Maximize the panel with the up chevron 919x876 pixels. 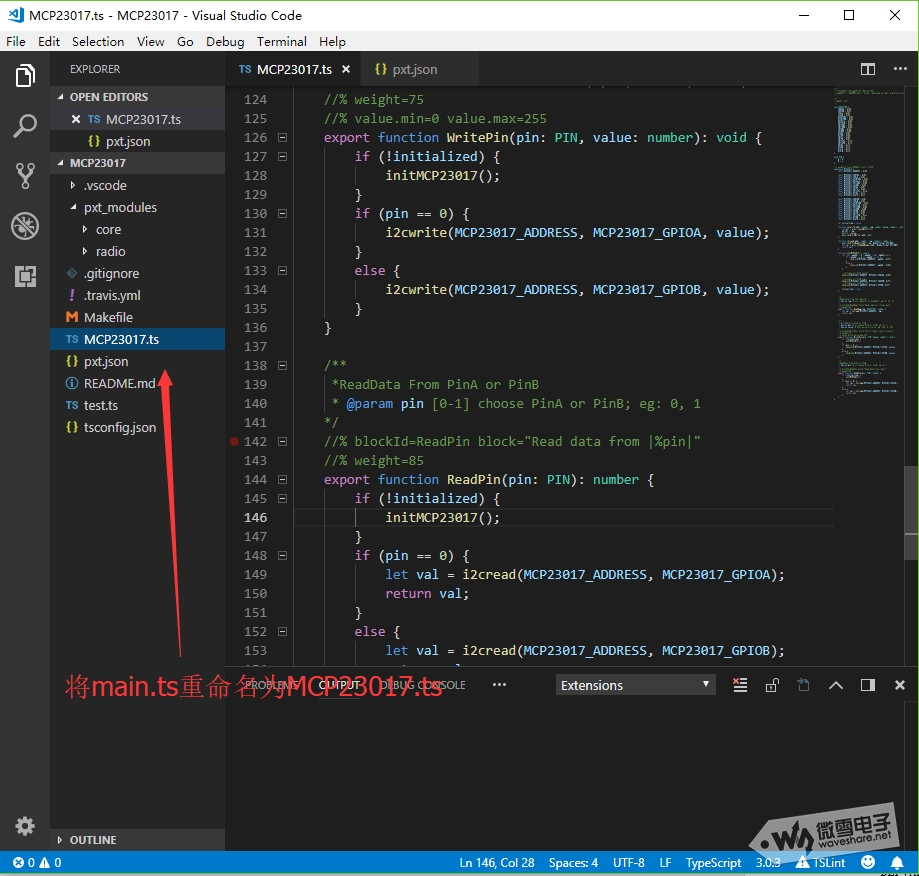pos(836,685)
